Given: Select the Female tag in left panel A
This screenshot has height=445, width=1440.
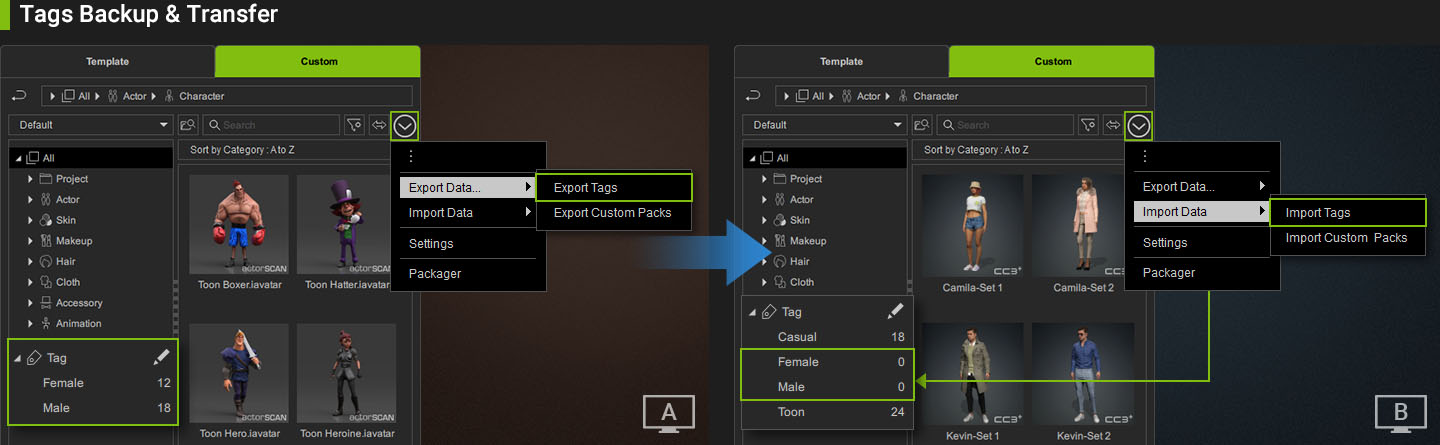Looking at the screenshot, I should click(63, 383).
